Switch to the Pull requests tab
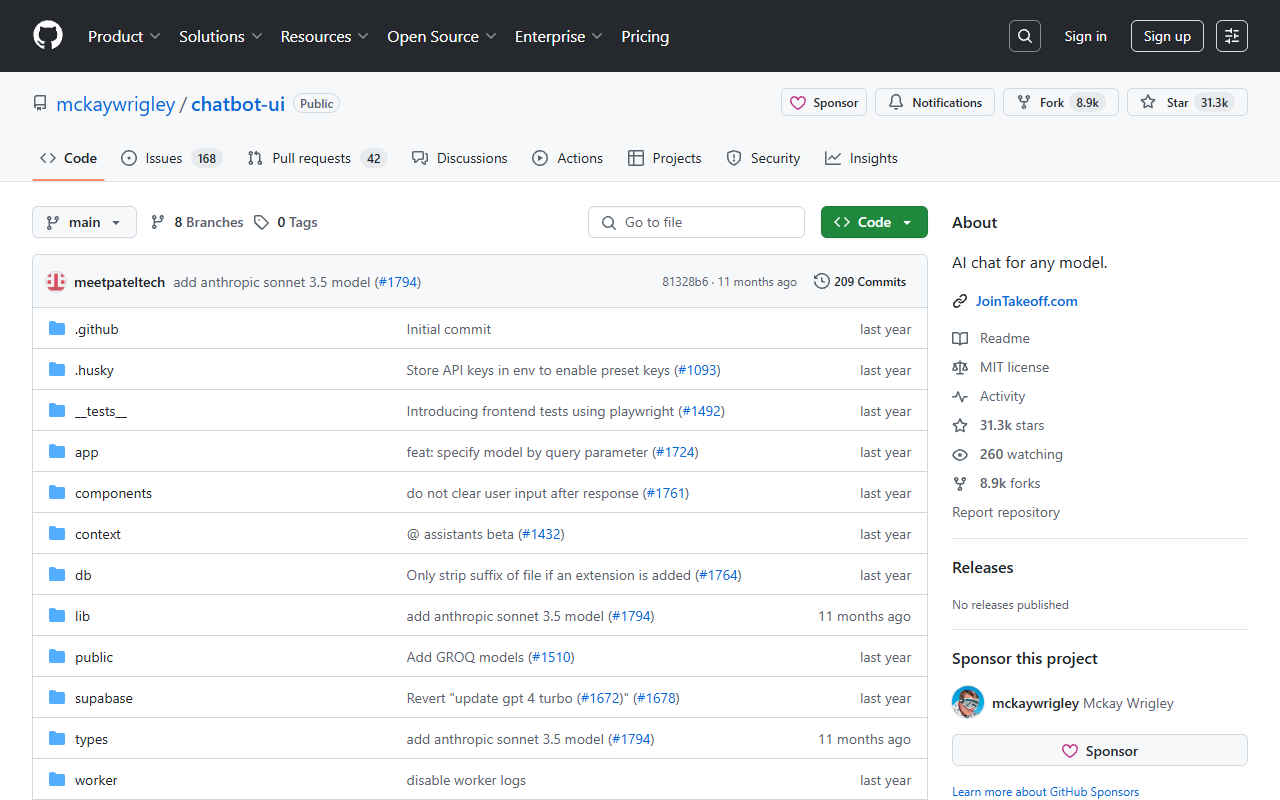Viewport: 1280px width, 800px height. click(316, 158)
